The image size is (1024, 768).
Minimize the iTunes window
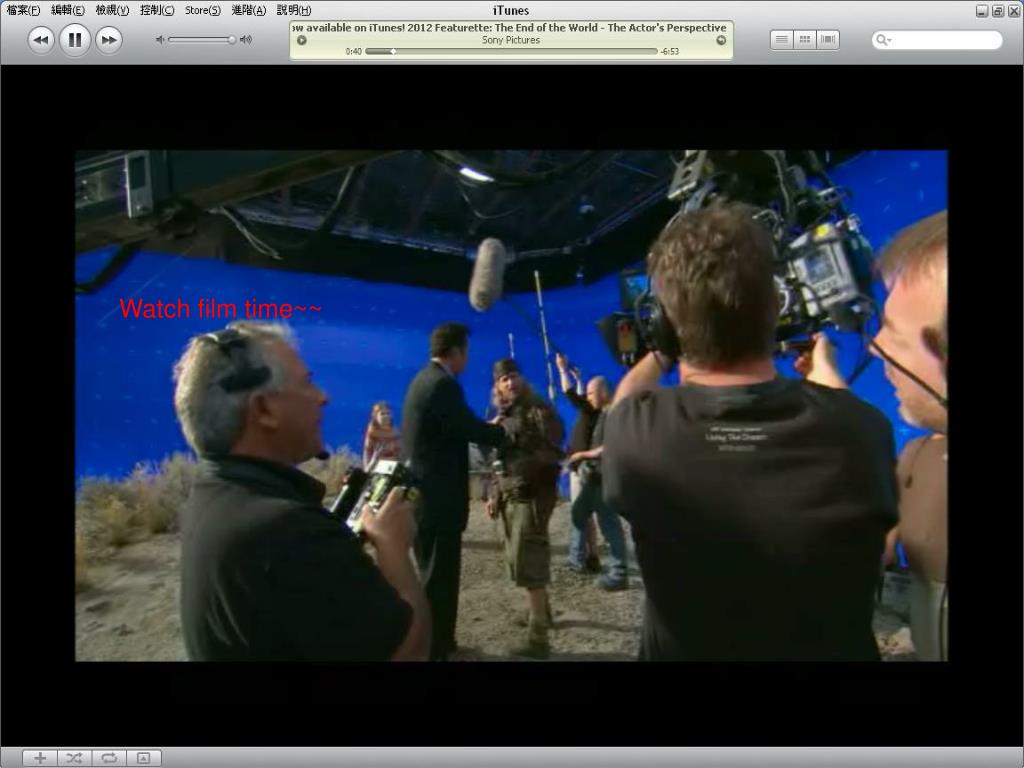(x=982, y=10)
